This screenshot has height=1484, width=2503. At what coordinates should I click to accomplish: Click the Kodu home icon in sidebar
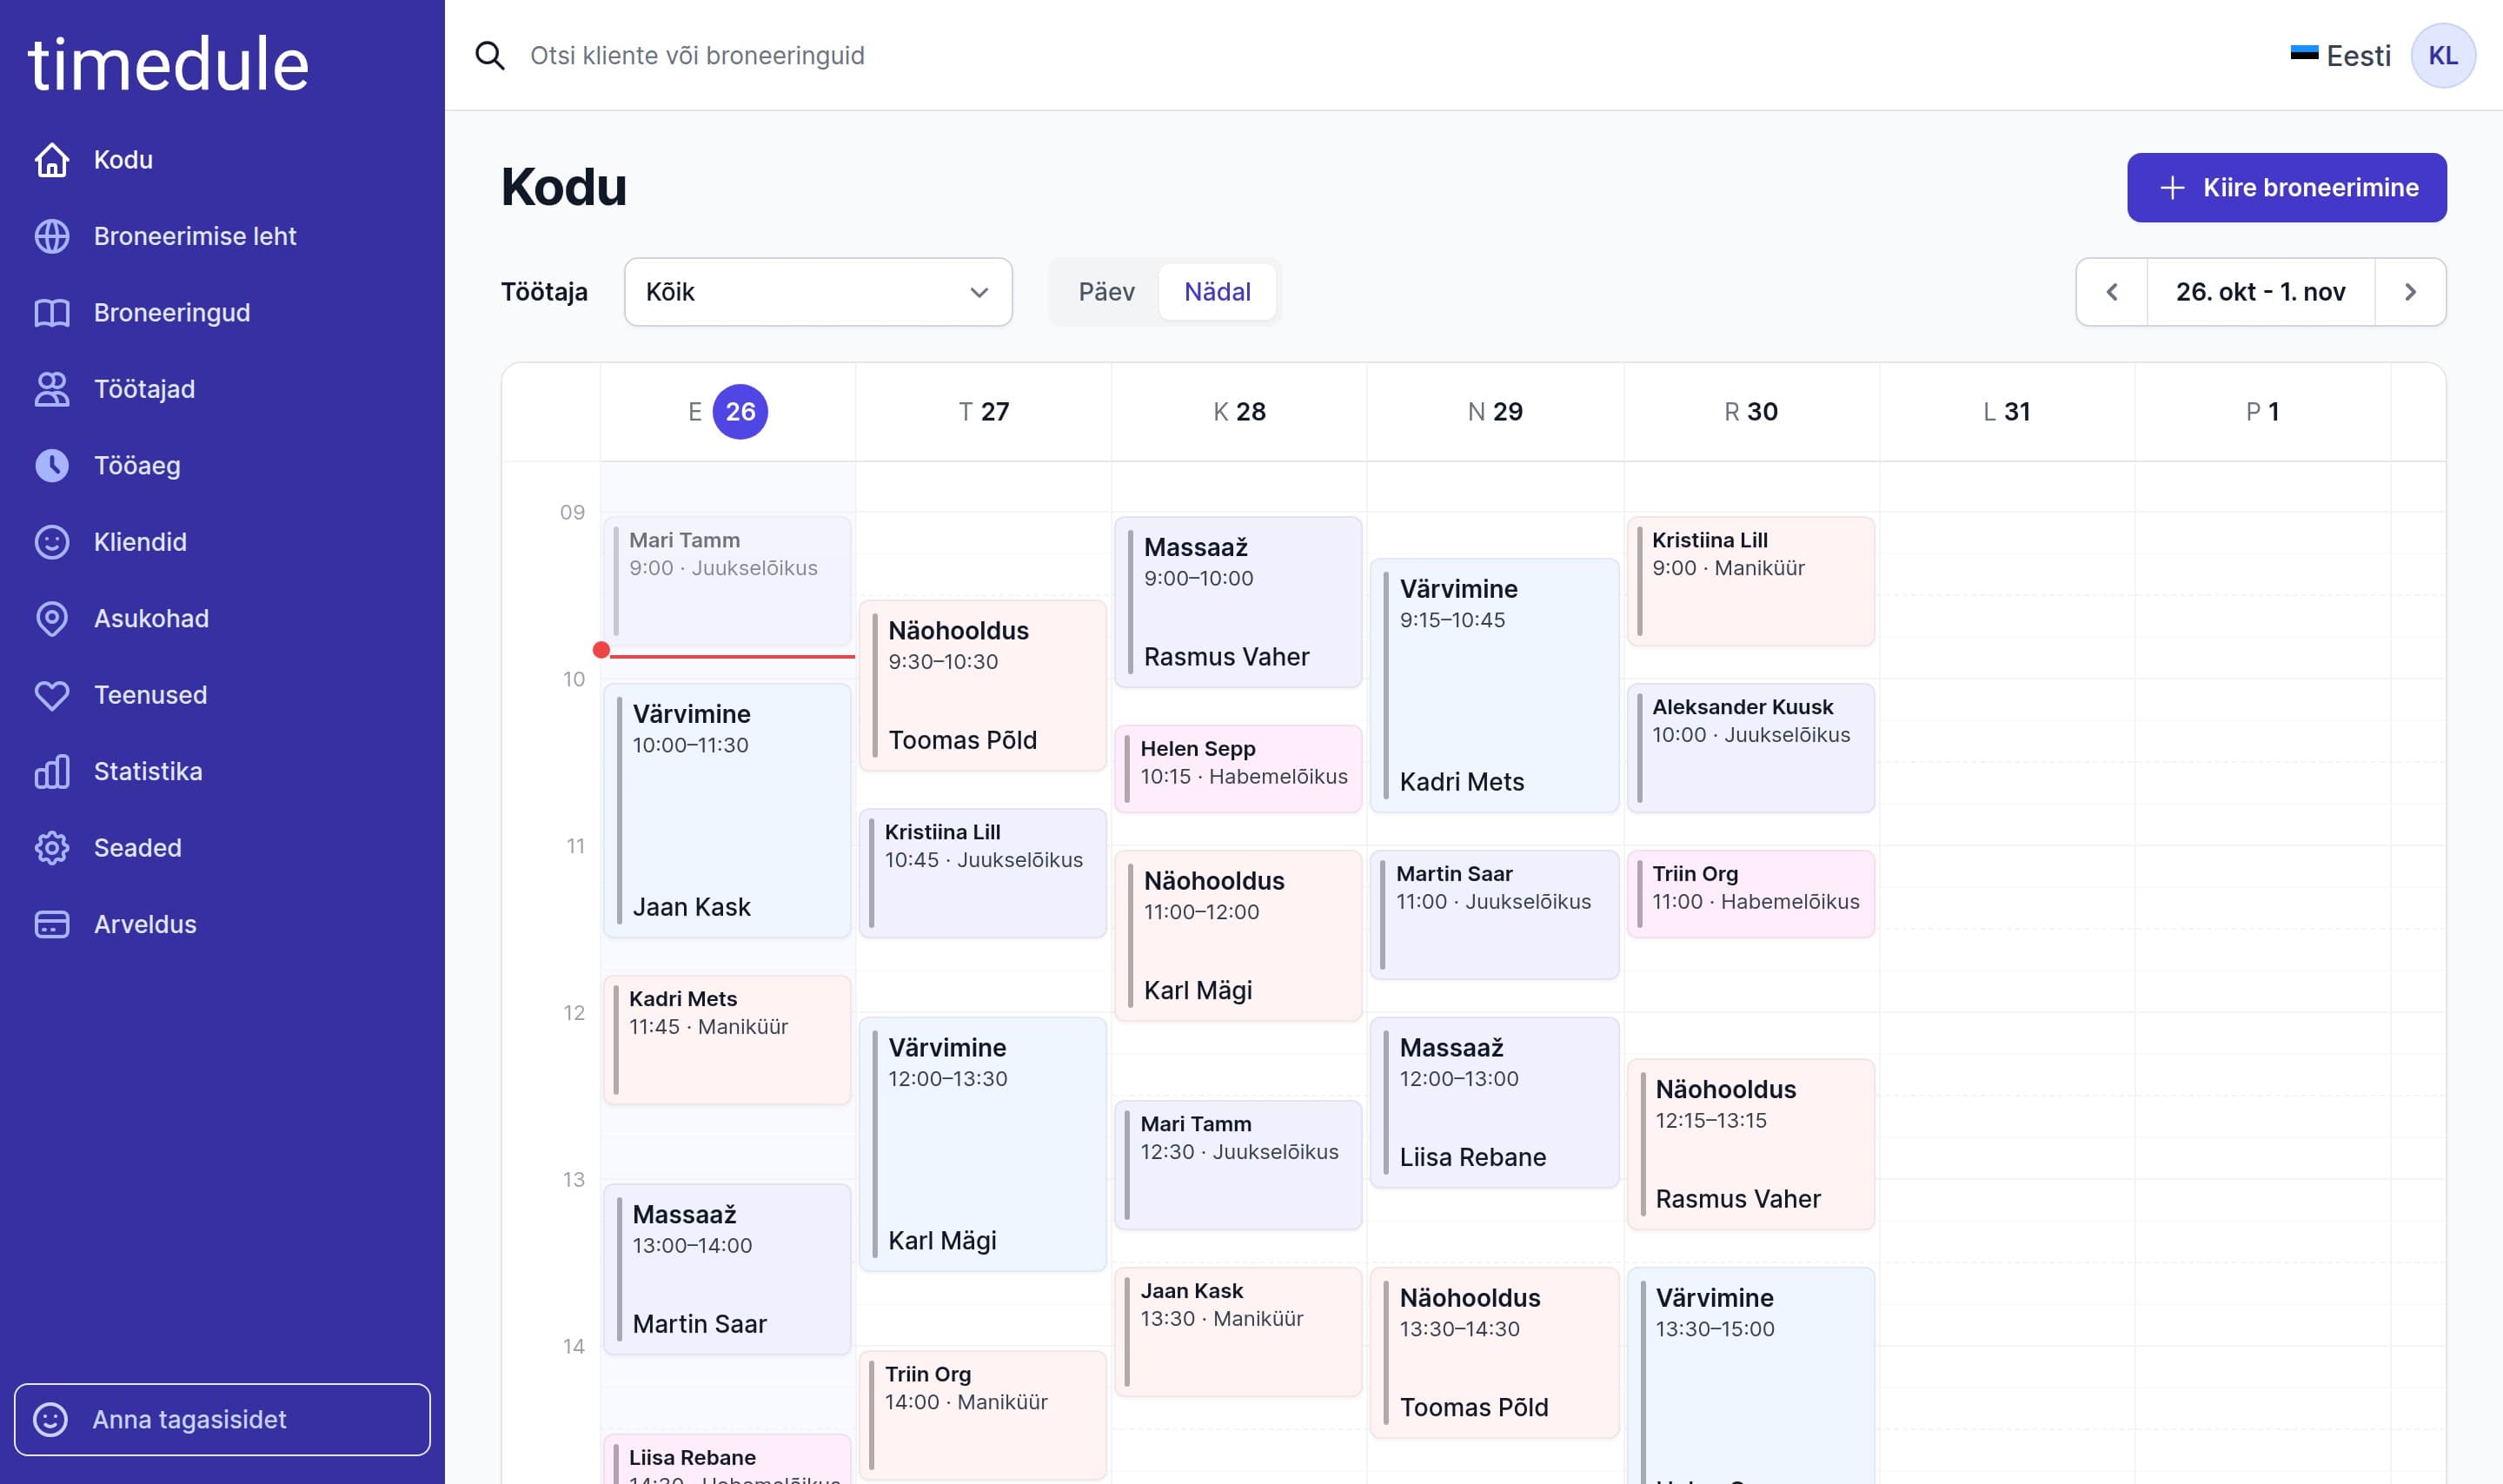tap(52, 160)
